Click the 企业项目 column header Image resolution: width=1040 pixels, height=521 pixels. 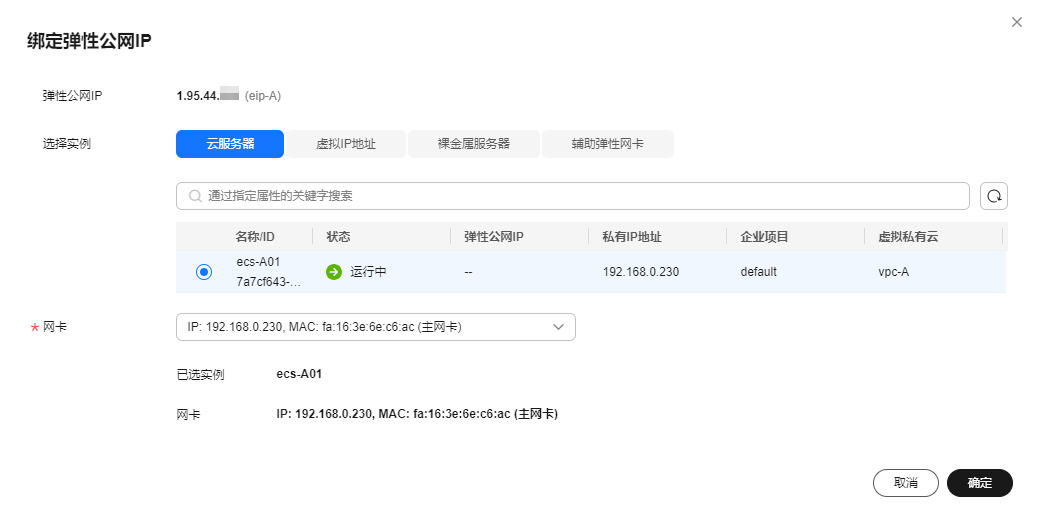[x=764, y=237]
